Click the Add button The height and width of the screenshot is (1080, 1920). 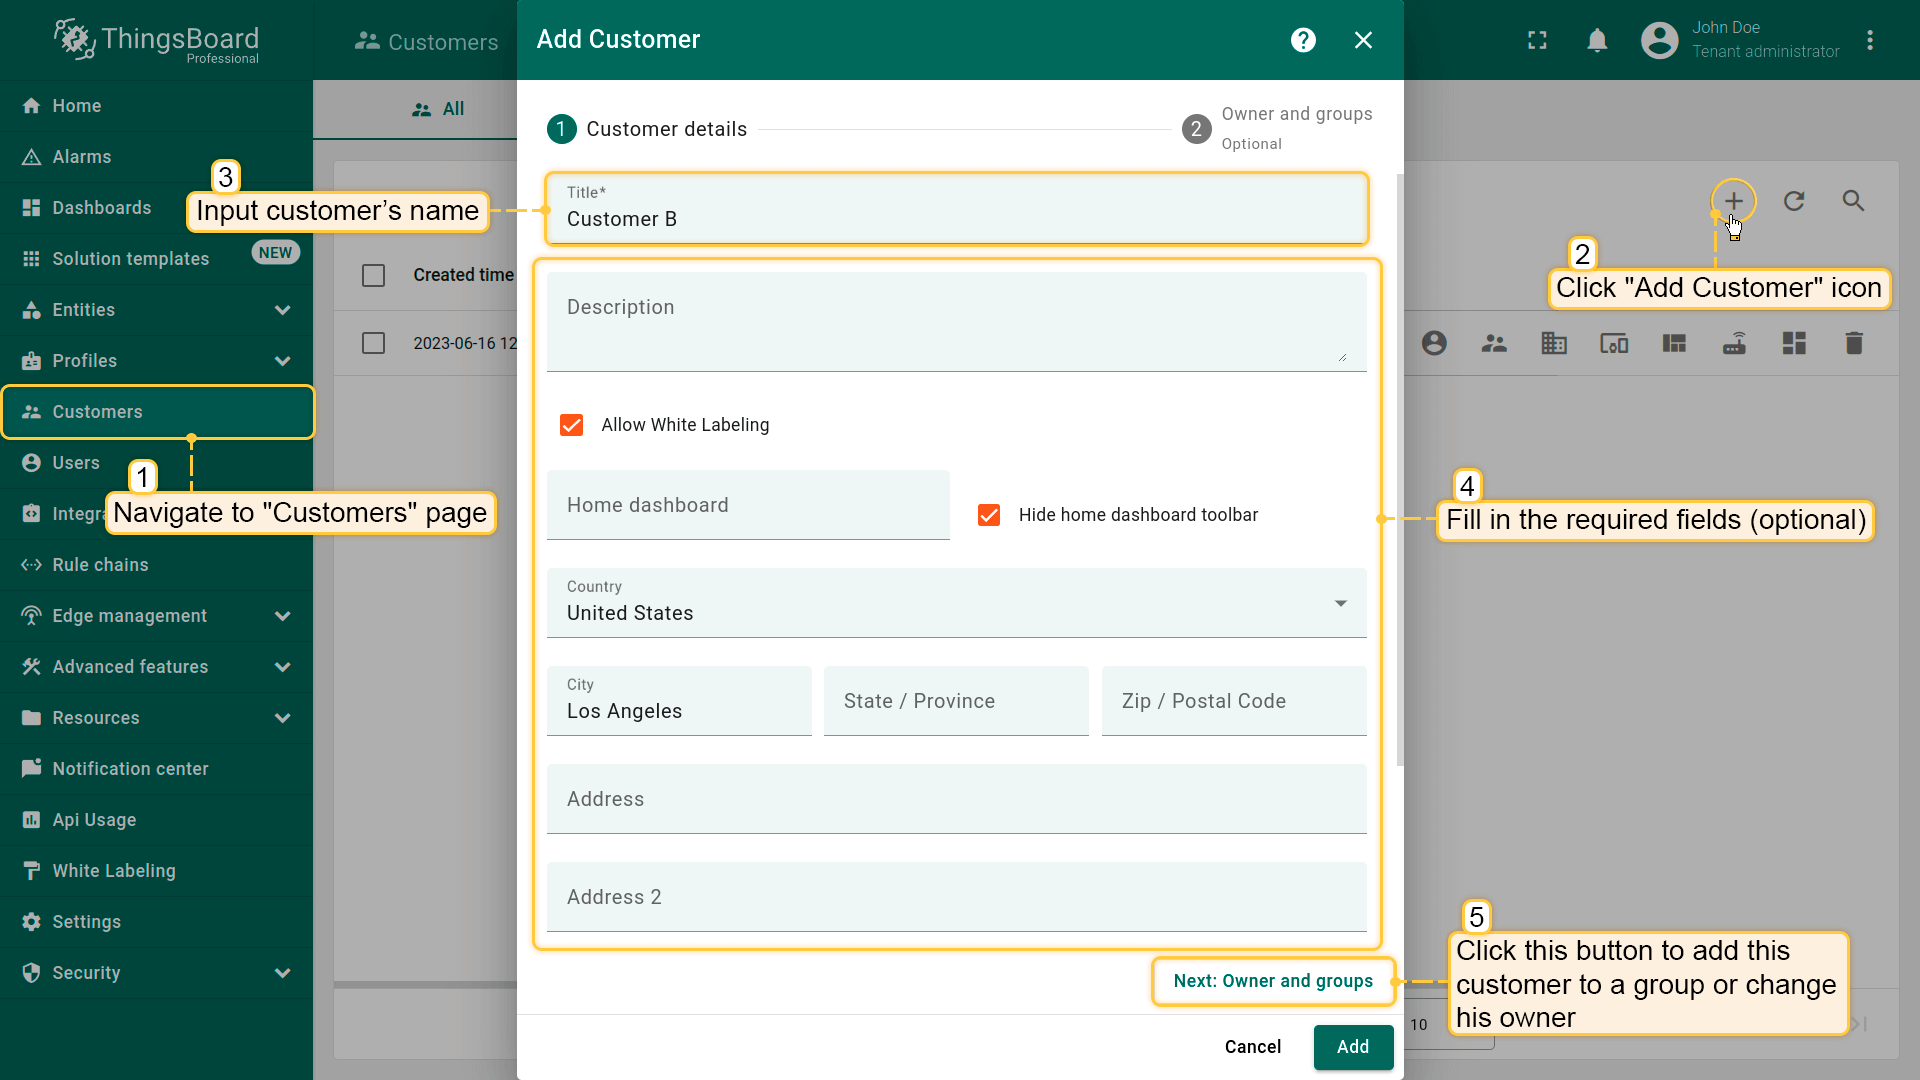(x=1352, y=1047)
